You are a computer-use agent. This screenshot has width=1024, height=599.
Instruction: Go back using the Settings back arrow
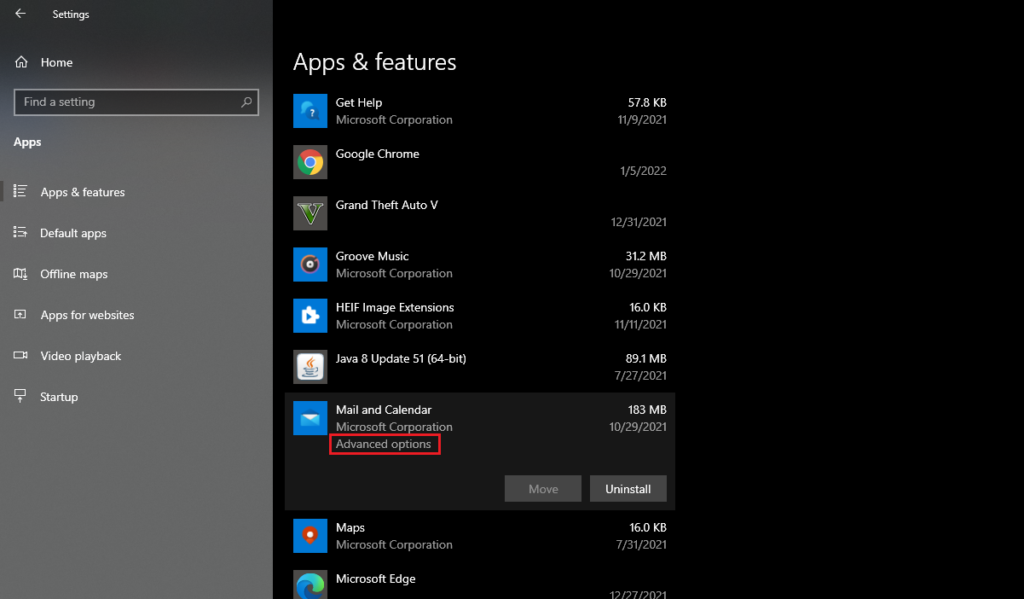point(20,13)
